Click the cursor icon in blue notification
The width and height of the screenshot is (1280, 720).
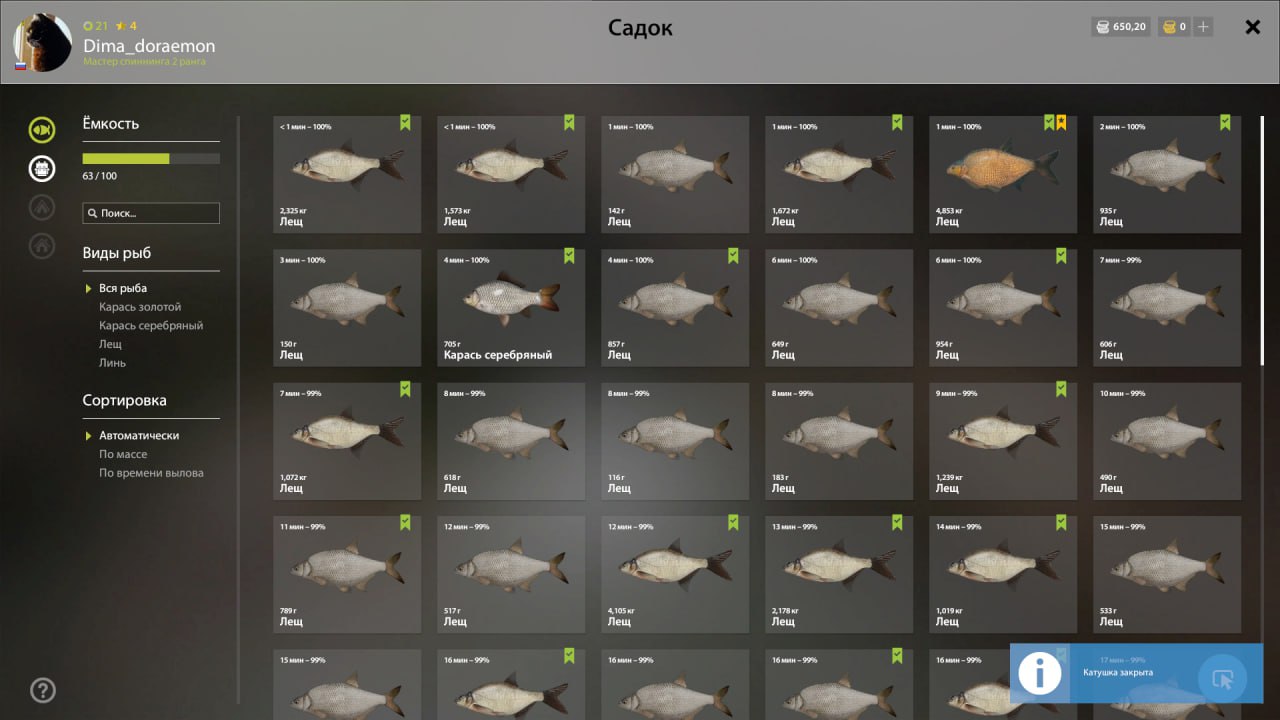(x=1221, y=679)
